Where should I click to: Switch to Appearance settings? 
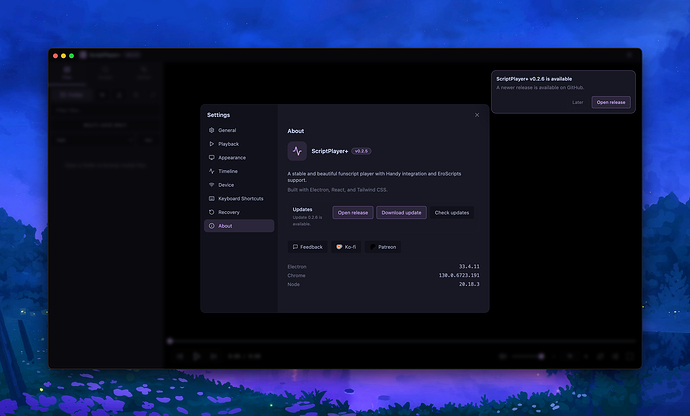[239, 158]
